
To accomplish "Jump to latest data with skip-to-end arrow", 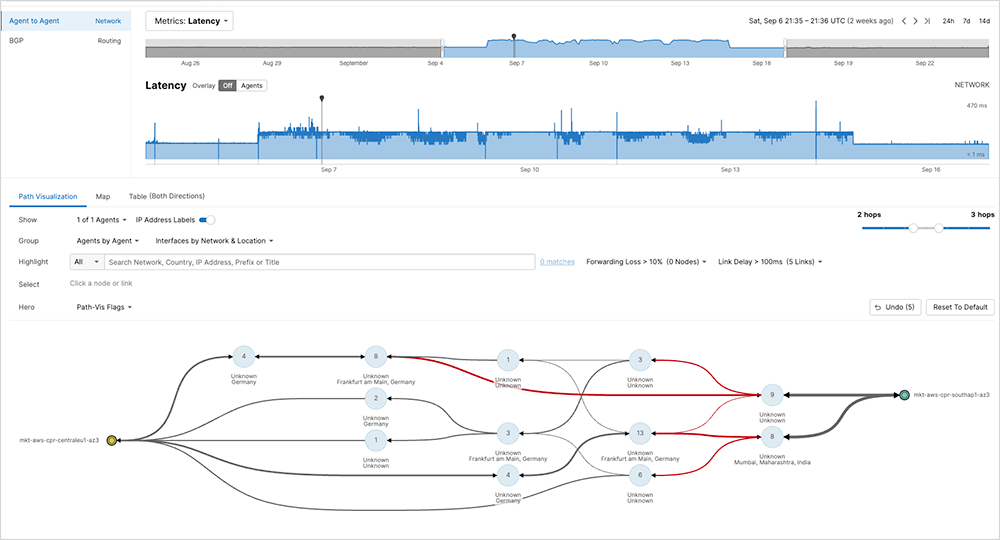I will [x=927, y=21].
